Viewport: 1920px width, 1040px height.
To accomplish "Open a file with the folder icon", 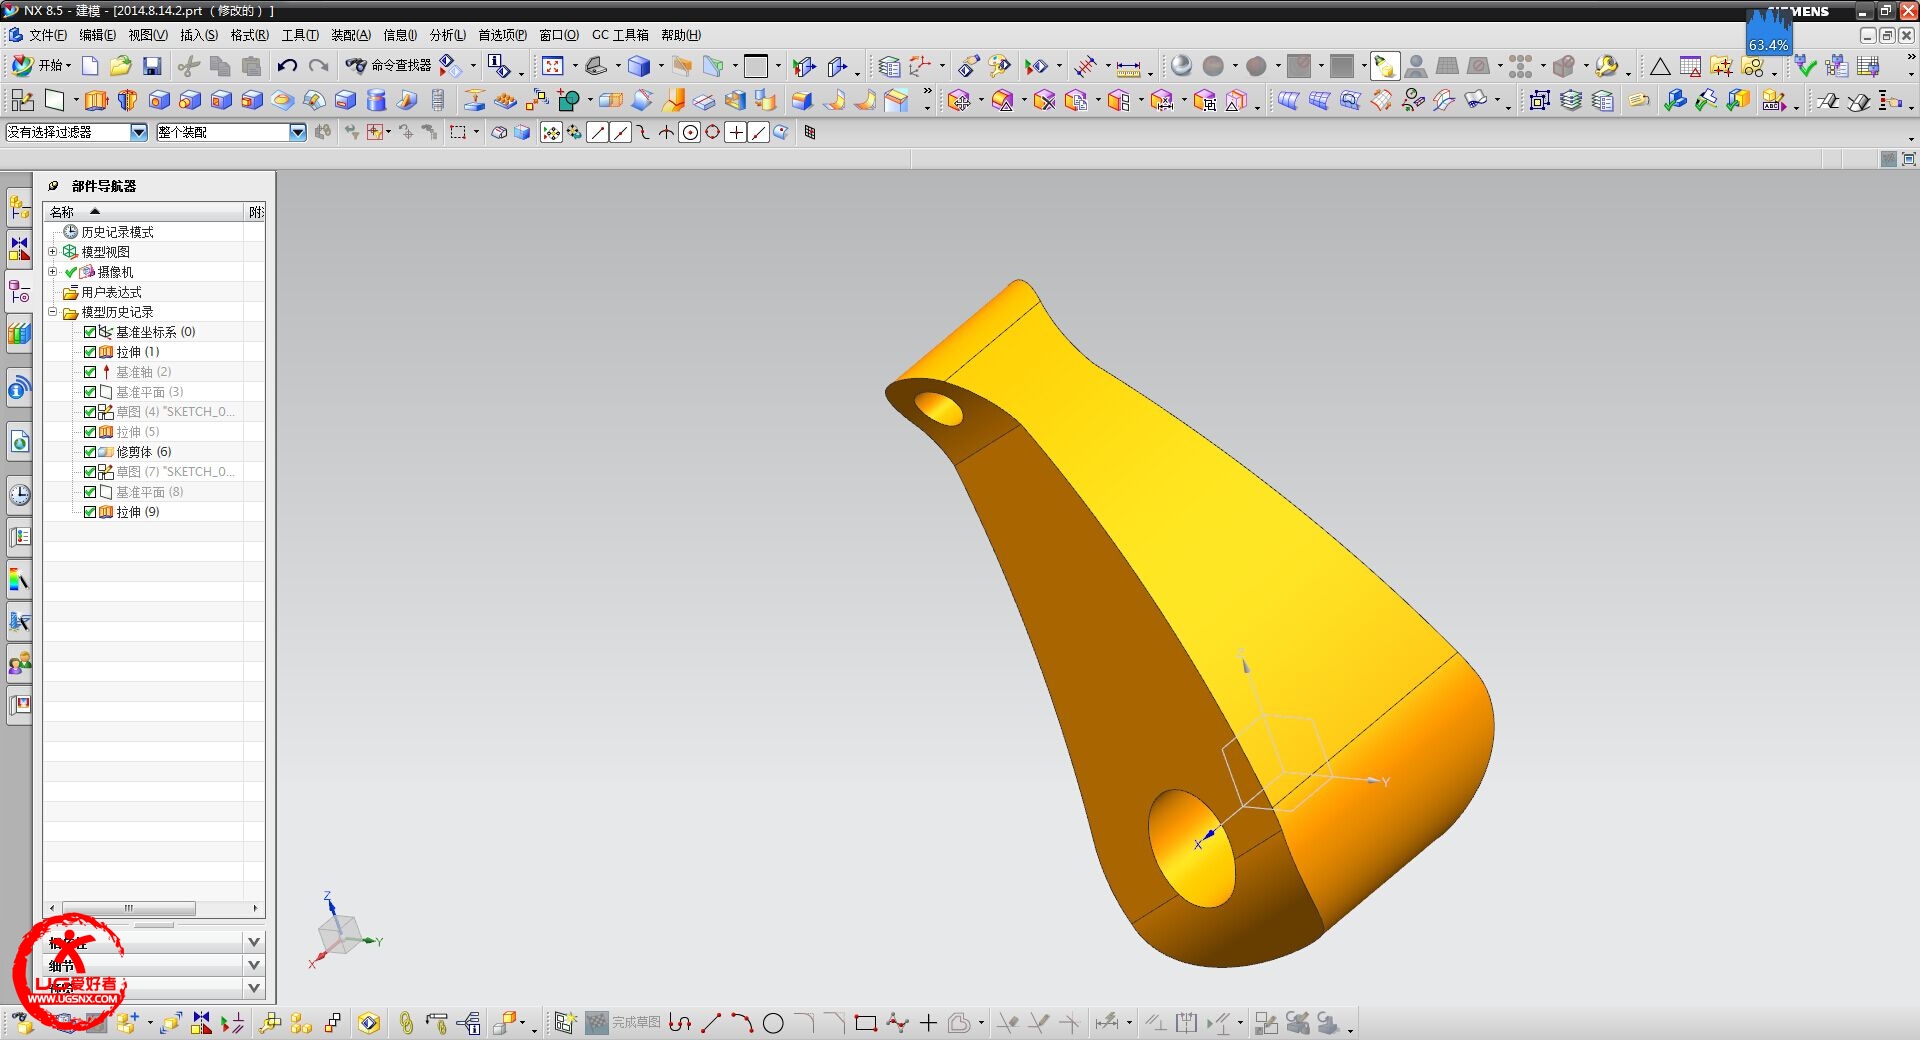I will [121, 66].
